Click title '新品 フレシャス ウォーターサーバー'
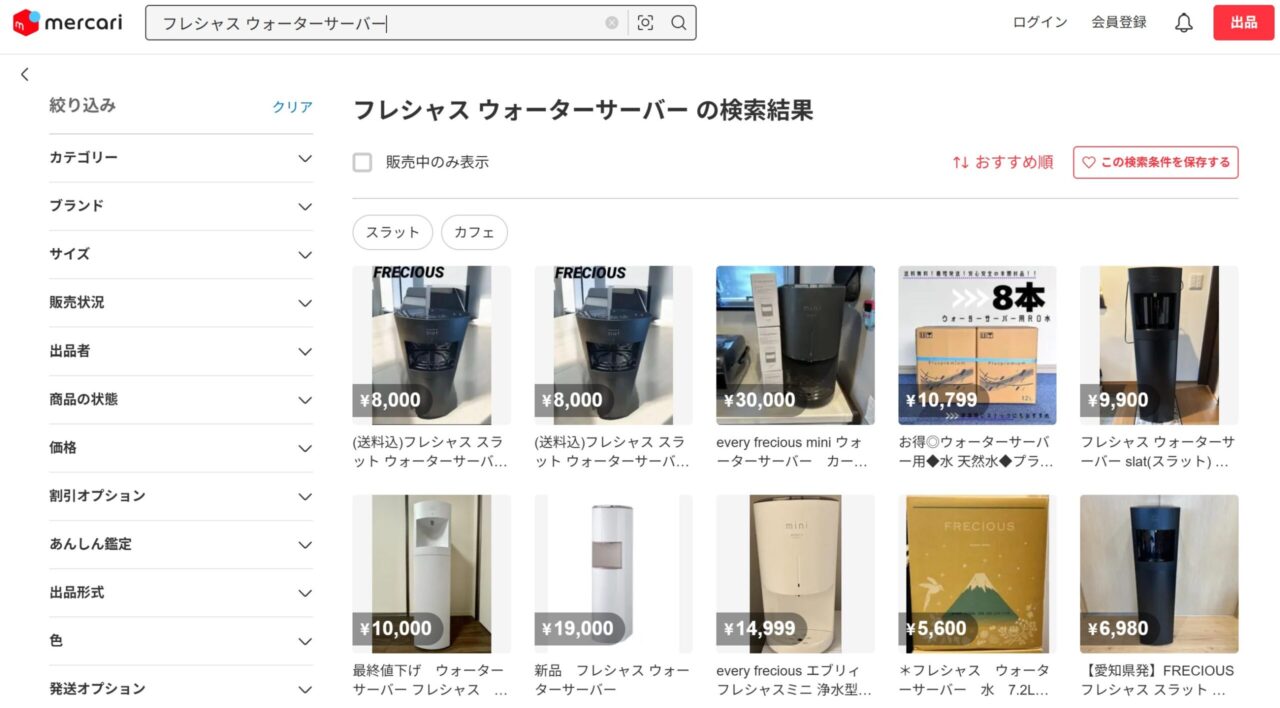Image resolution: width=1280 pixels, height=708 pixels. click(612, 680)
